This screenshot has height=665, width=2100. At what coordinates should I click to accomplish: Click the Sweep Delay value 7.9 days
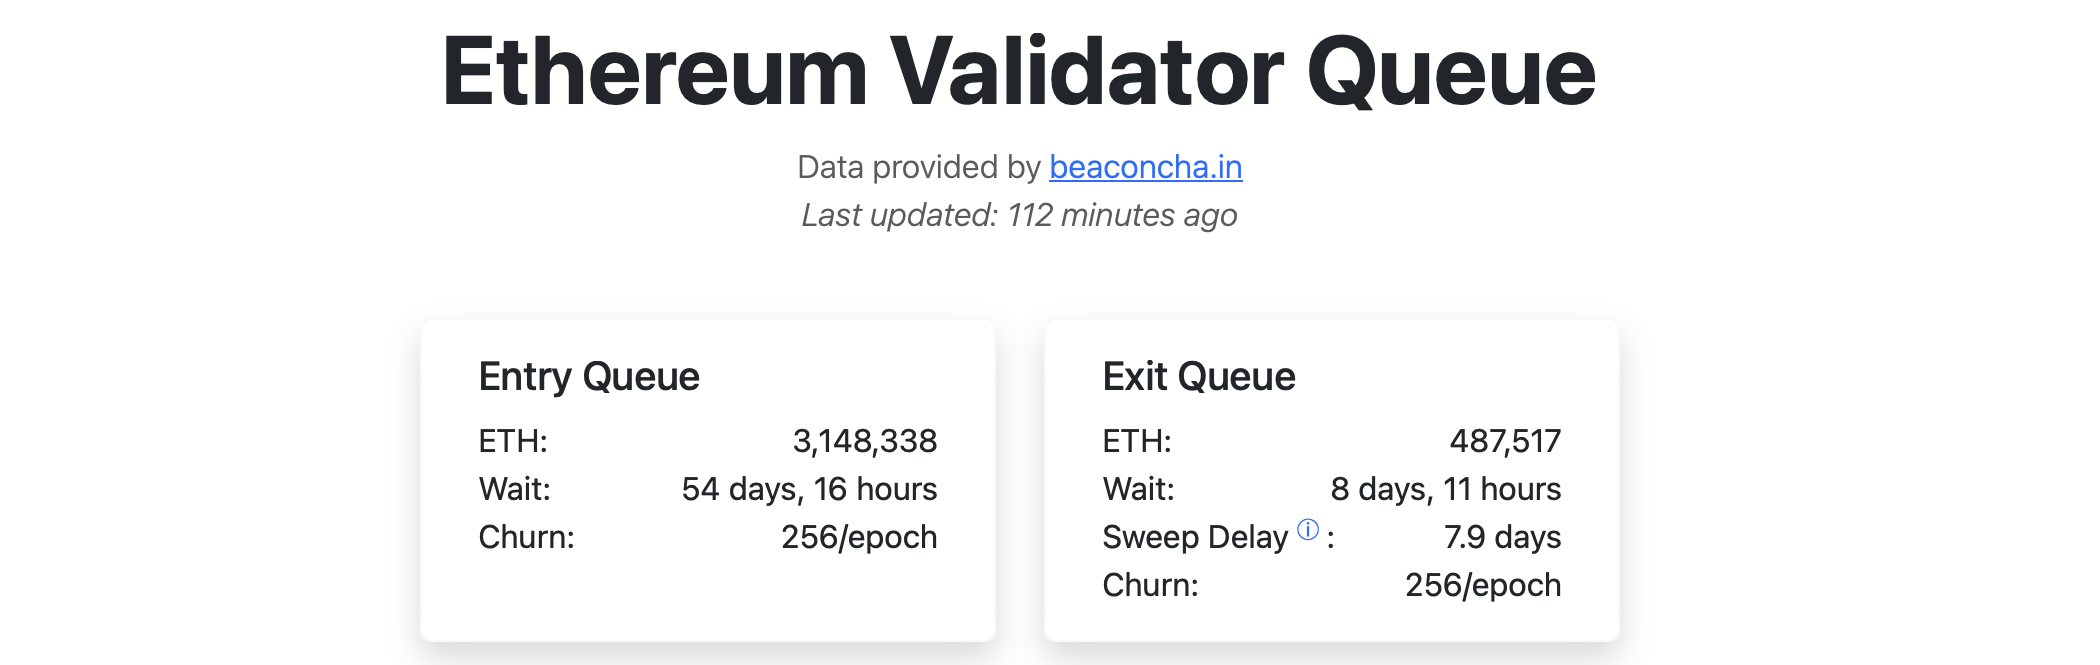pyautogui.click(x=1502, y=537)
